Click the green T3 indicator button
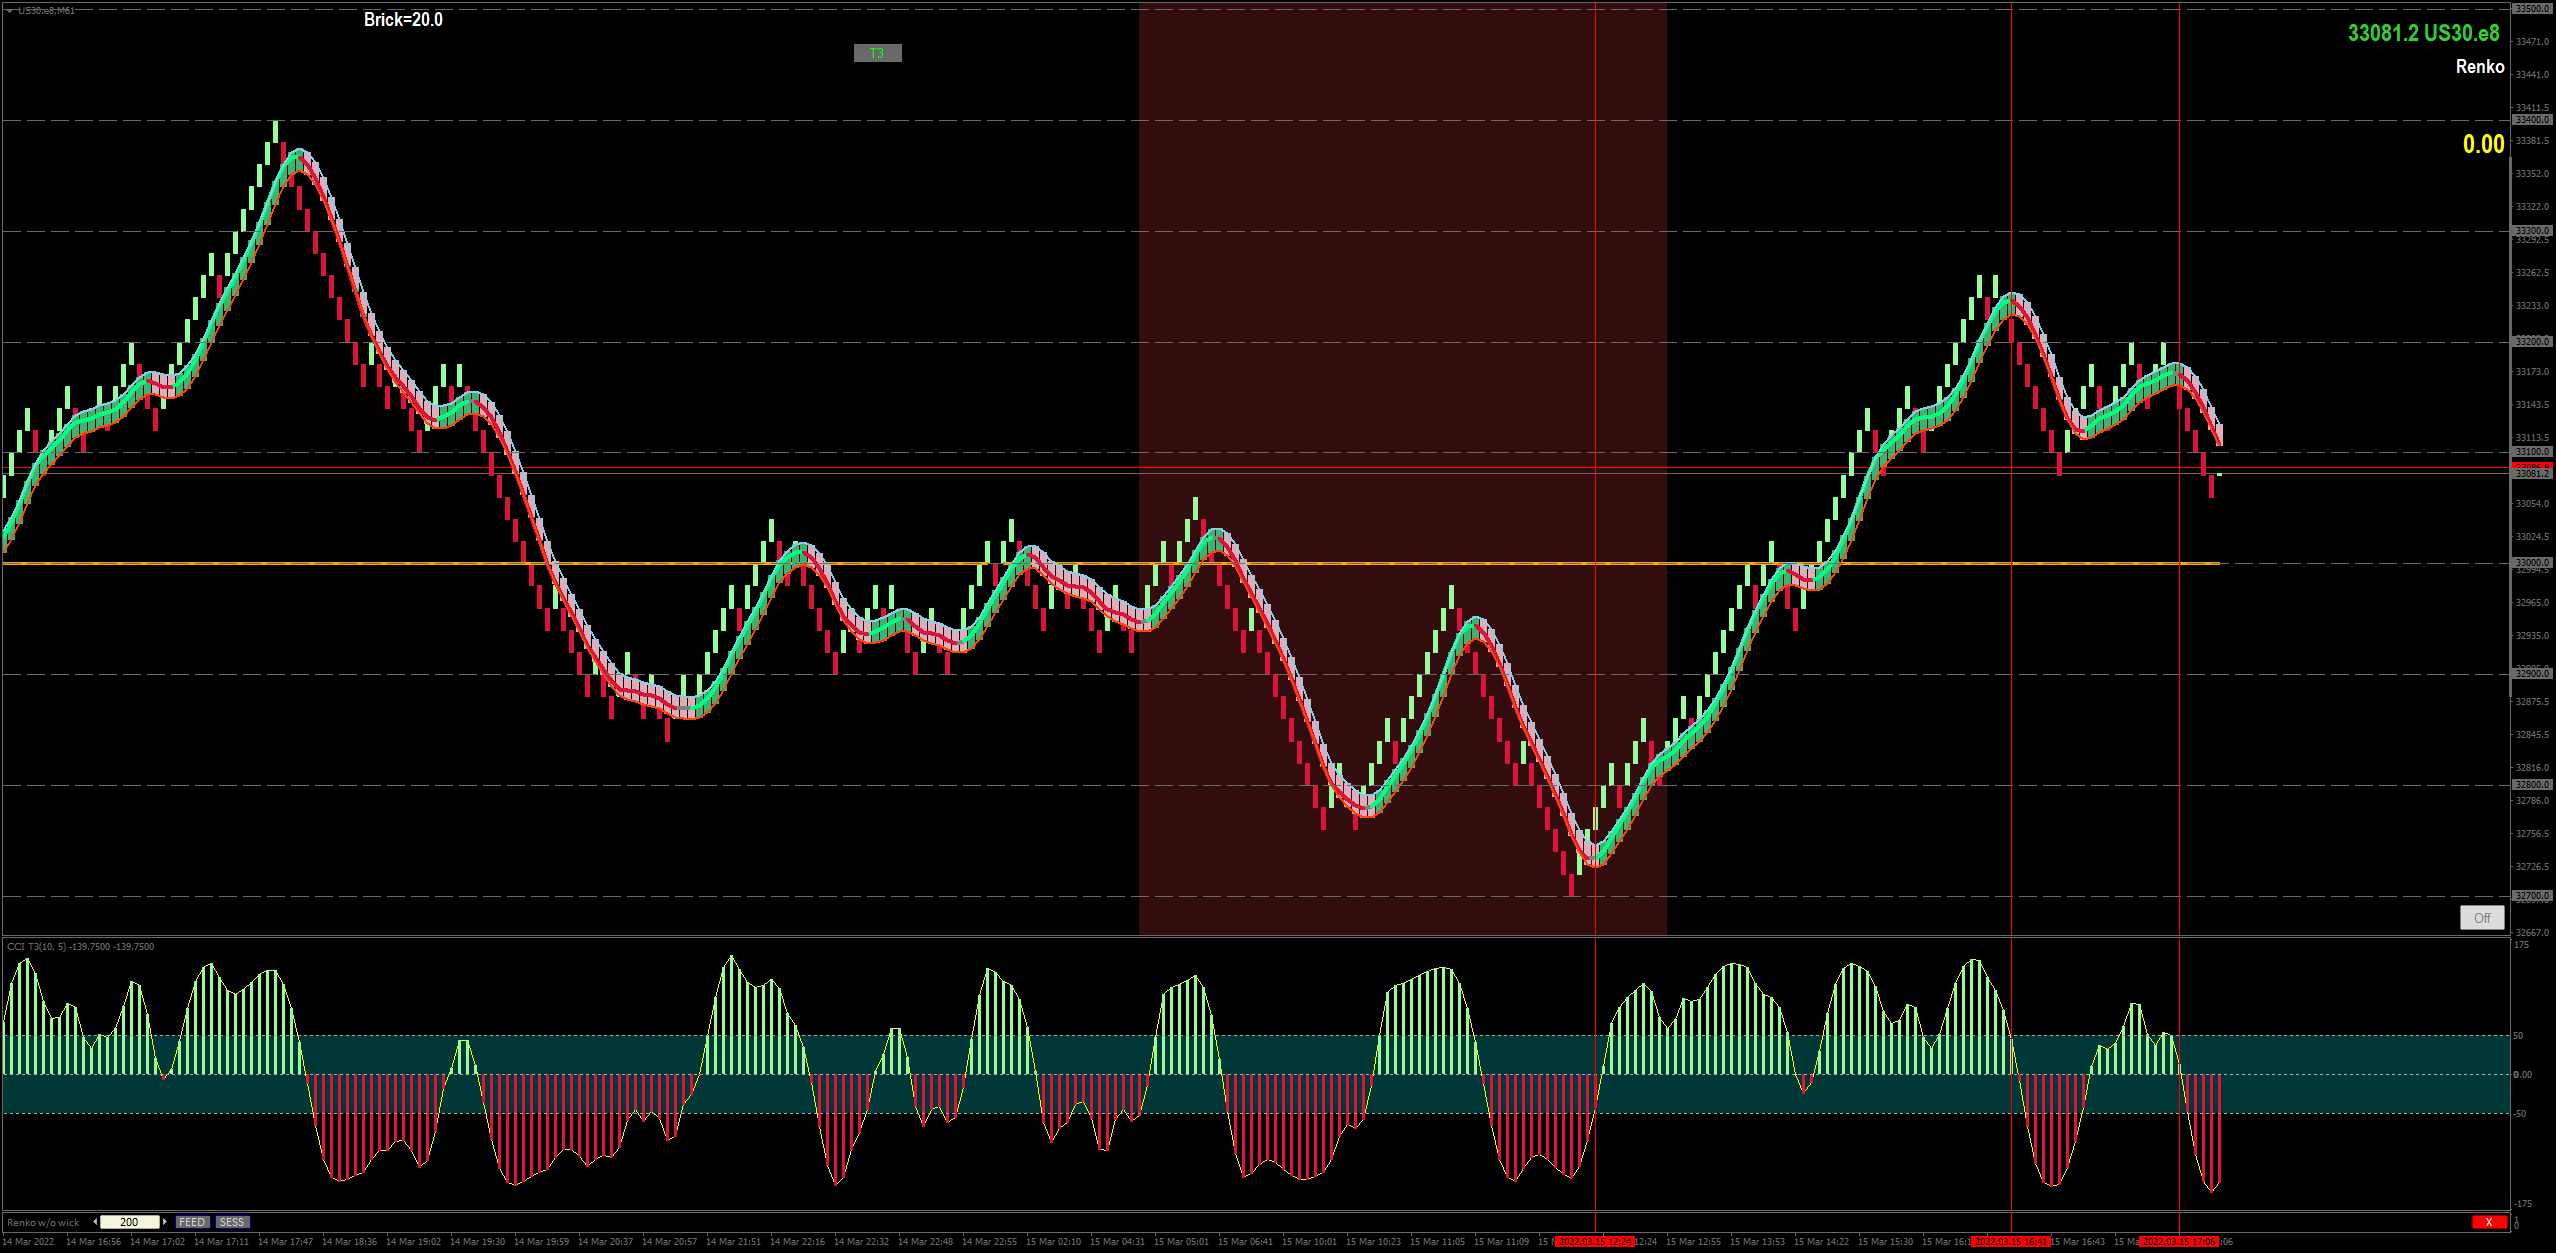Screen dimensions: 2556x1253 [x=877, y=53]
